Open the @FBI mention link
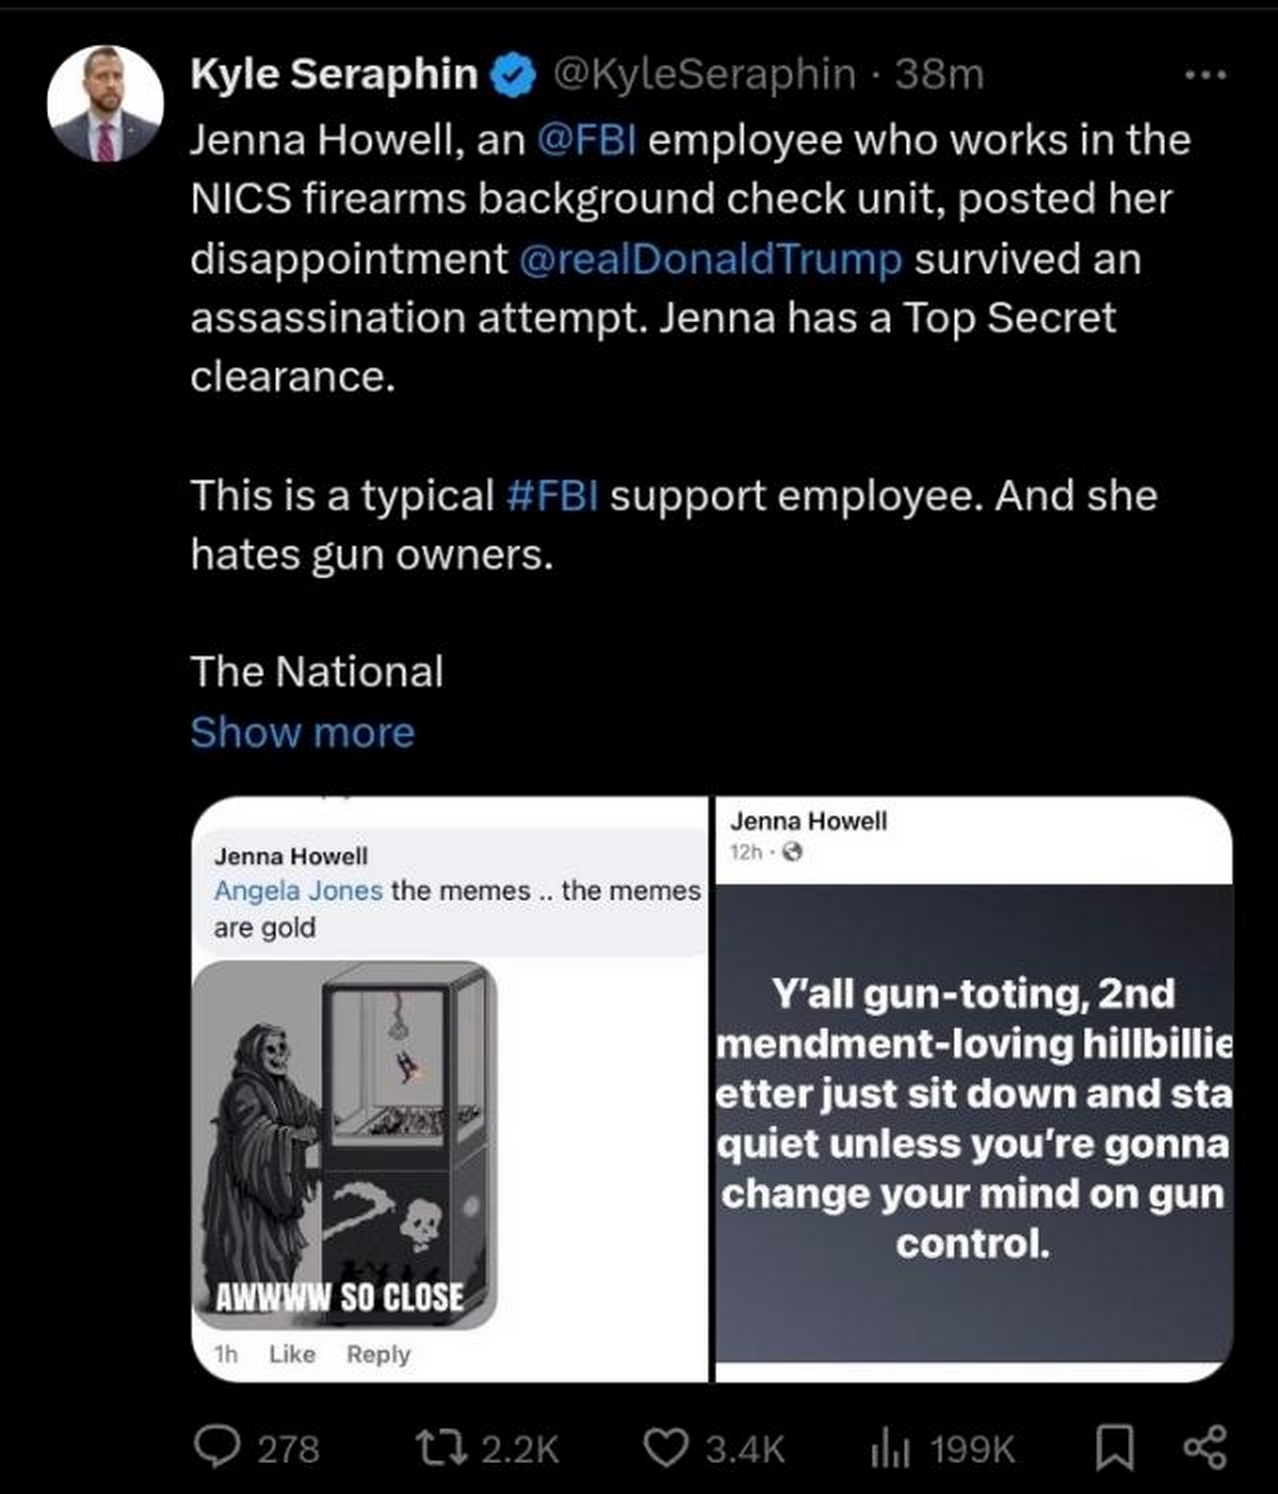 [x=586, y=140]
